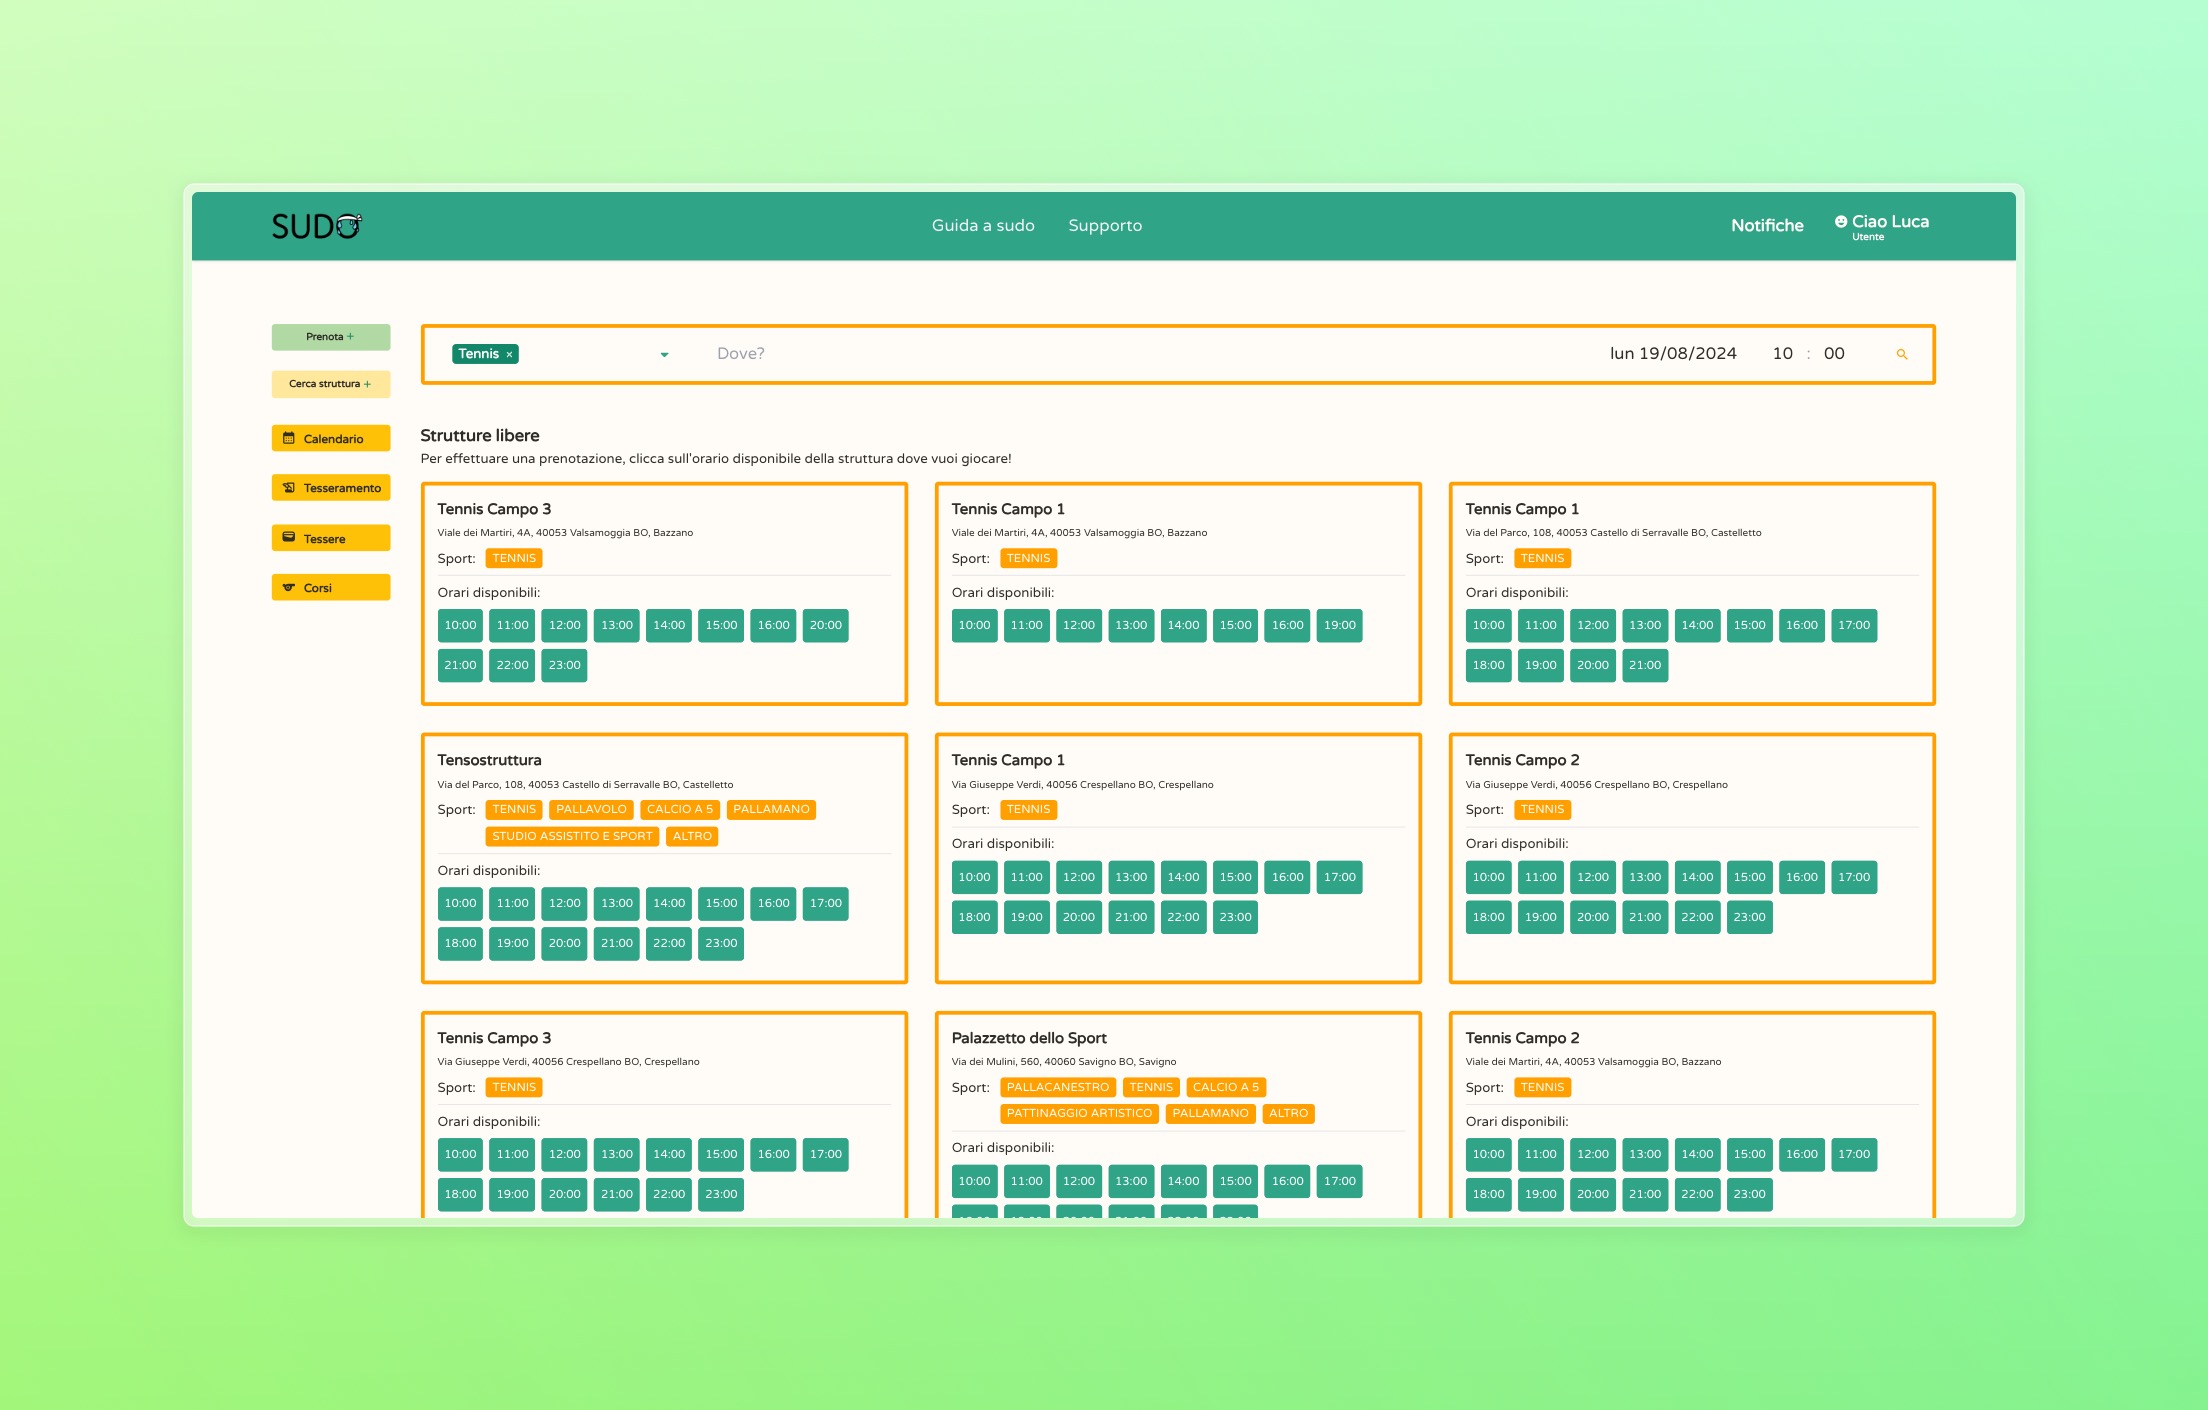Select PALLAVOLO sport tag in Tensostruttura

click(x=591, y=810)
